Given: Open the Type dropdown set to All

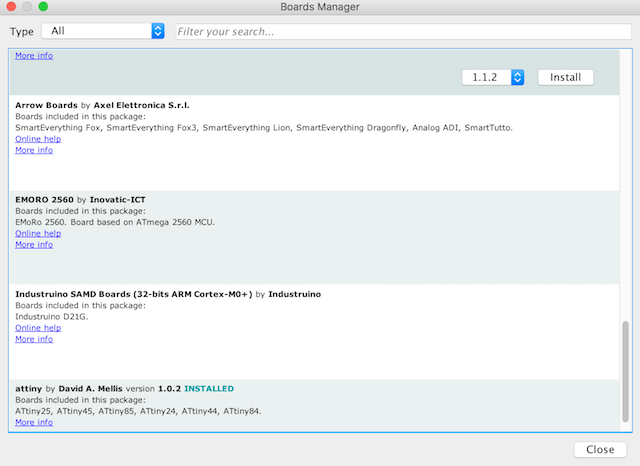Looking at the screenshot, I should point(103,31).
